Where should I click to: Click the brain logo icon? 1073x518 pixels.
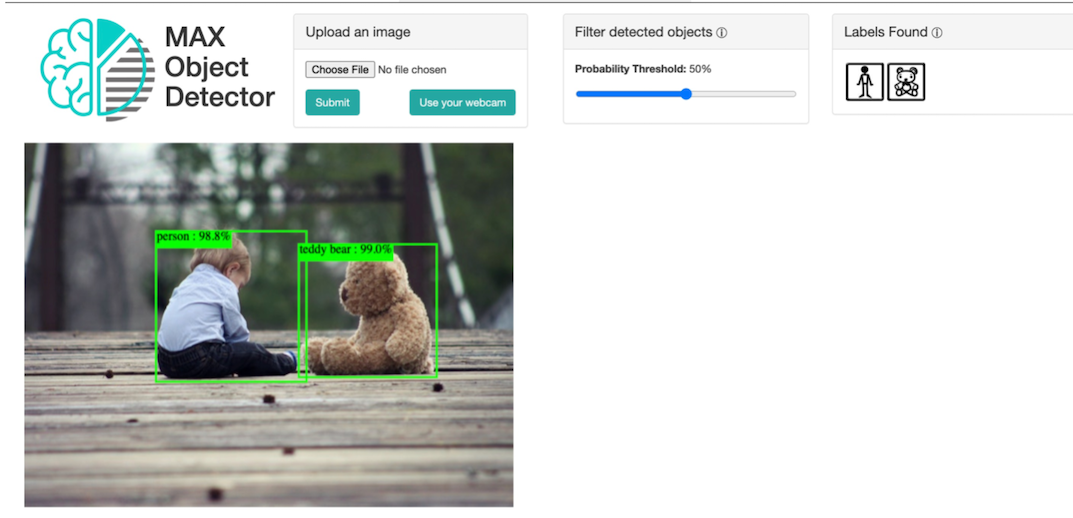[x=97, y=69]
